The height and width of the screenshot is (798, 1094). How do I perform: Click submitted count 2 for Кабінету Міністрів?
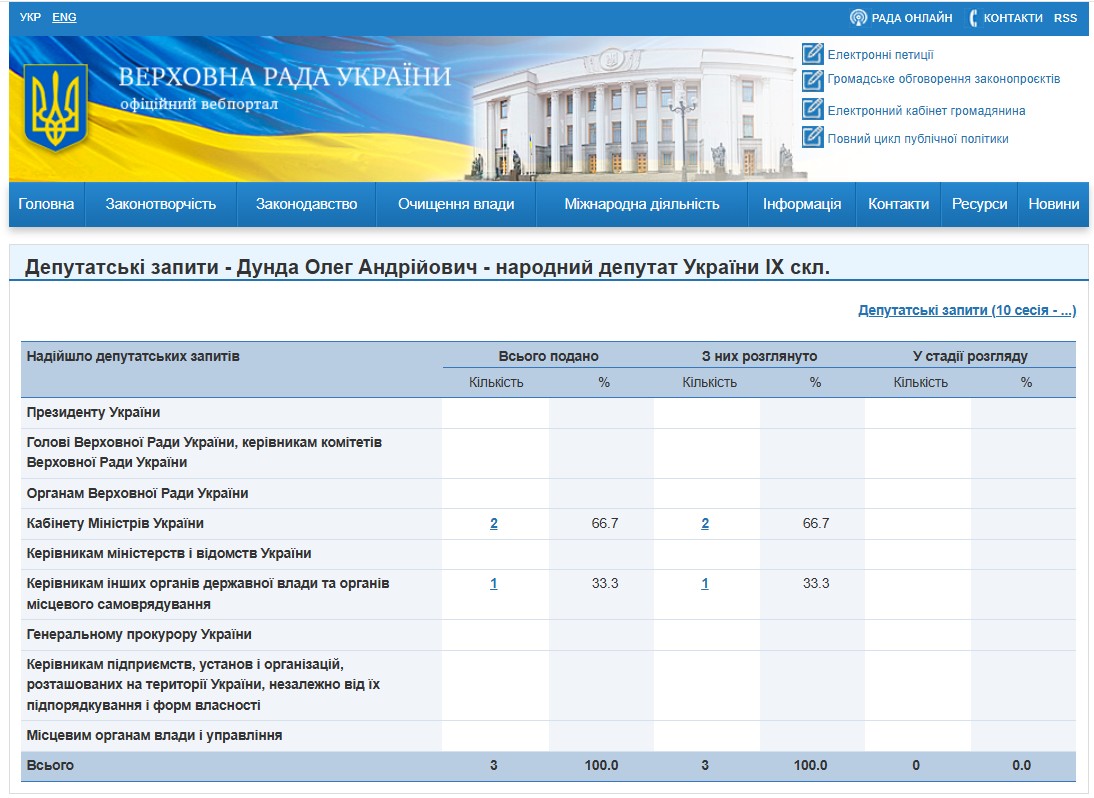493,523
